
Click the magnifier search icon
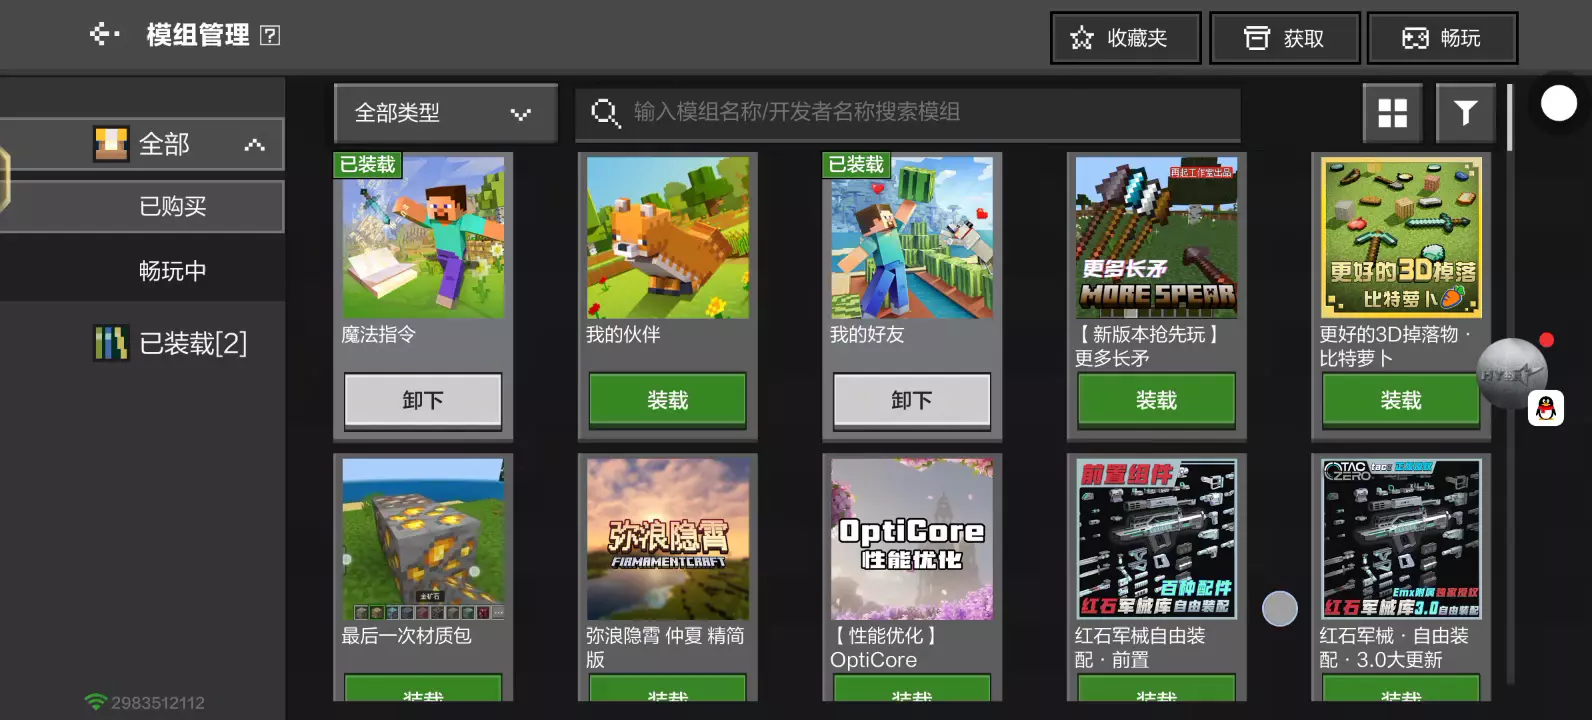(605, 112)
